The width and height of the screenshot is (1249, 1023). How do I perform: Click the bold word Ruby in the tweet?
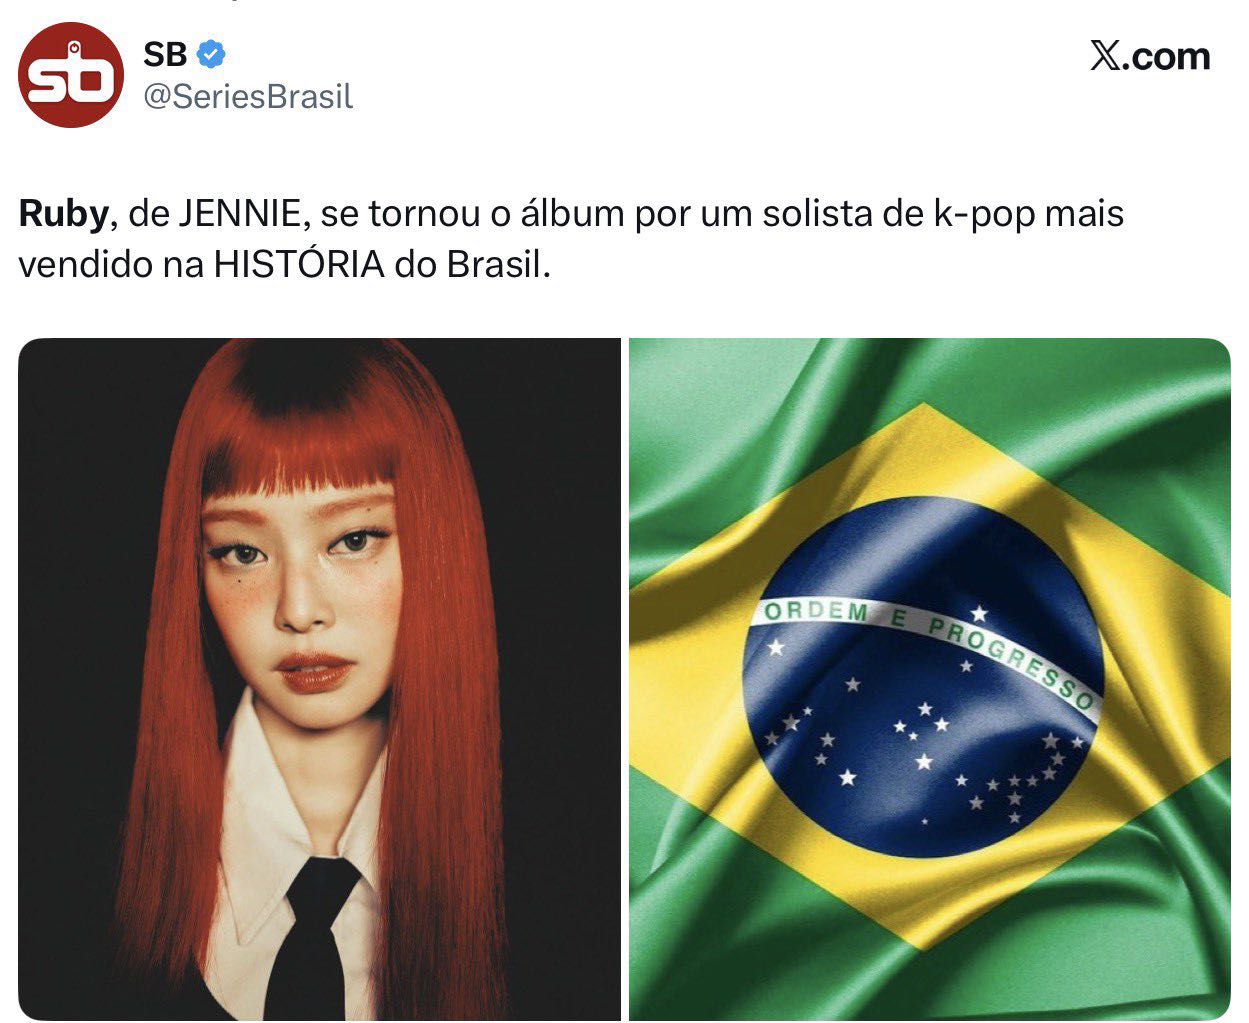63,215
